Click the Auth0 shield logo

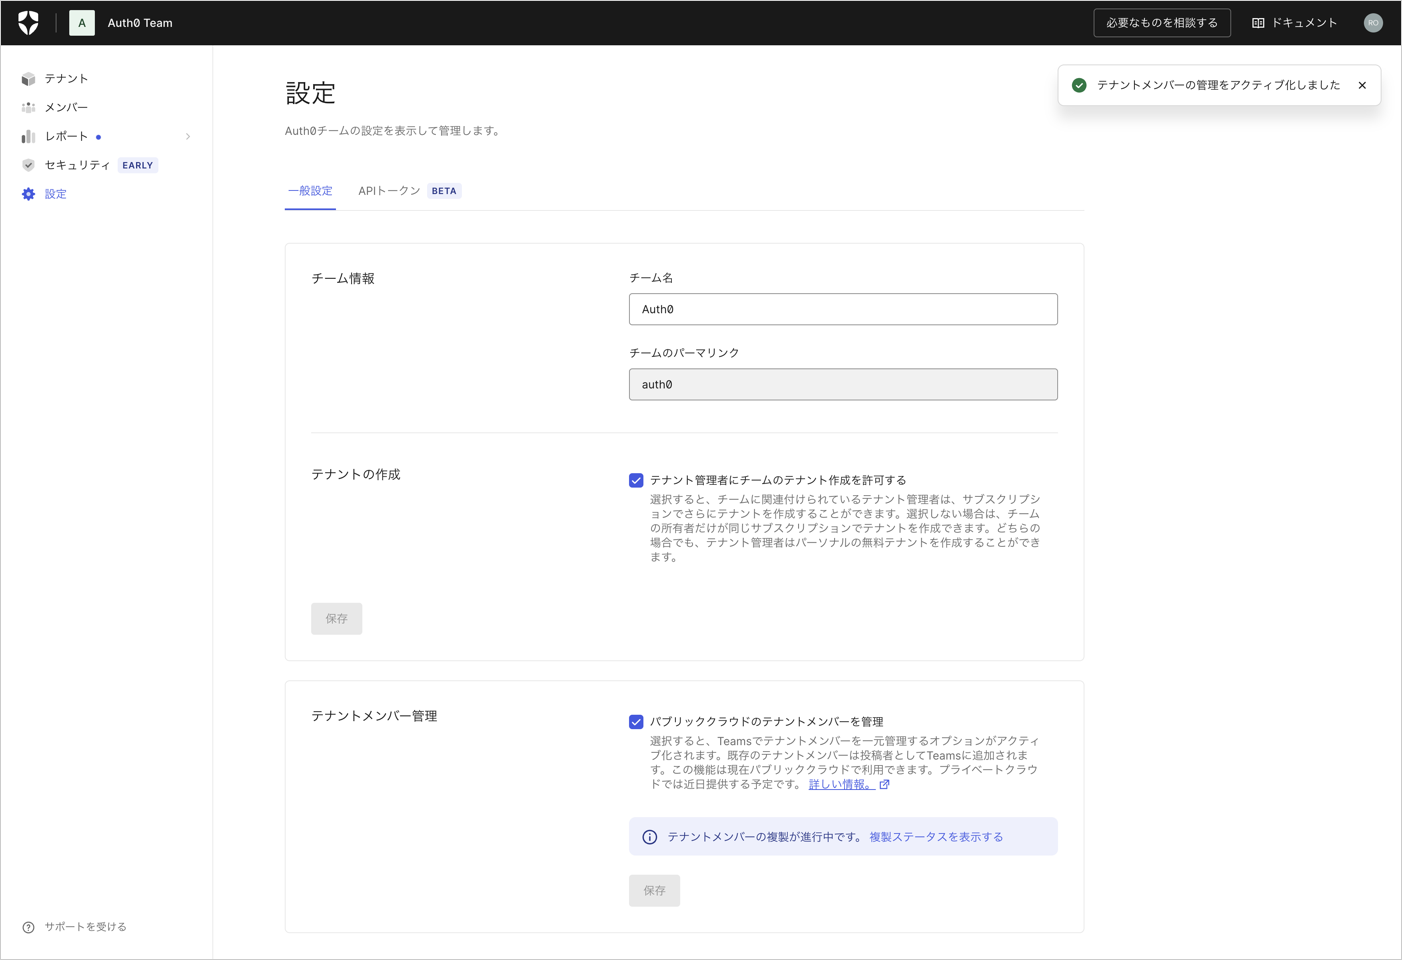click(29, 23)
